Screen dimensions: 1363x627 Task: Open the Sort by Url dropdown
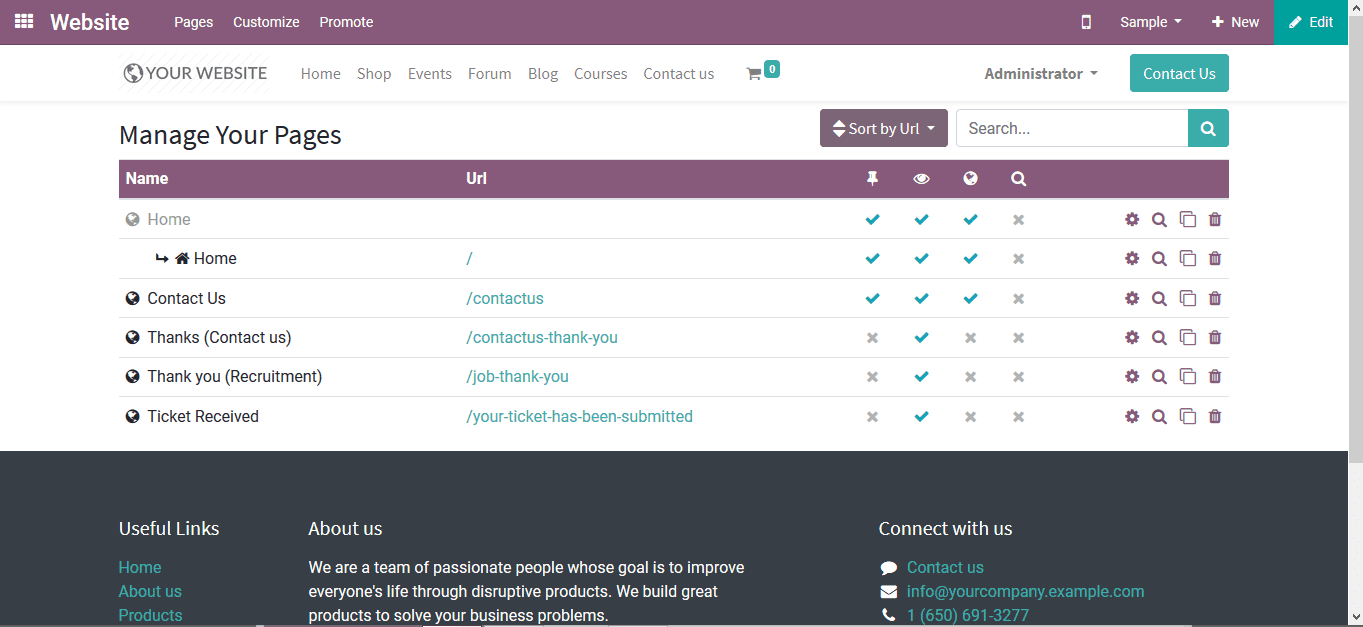point(883,128)
